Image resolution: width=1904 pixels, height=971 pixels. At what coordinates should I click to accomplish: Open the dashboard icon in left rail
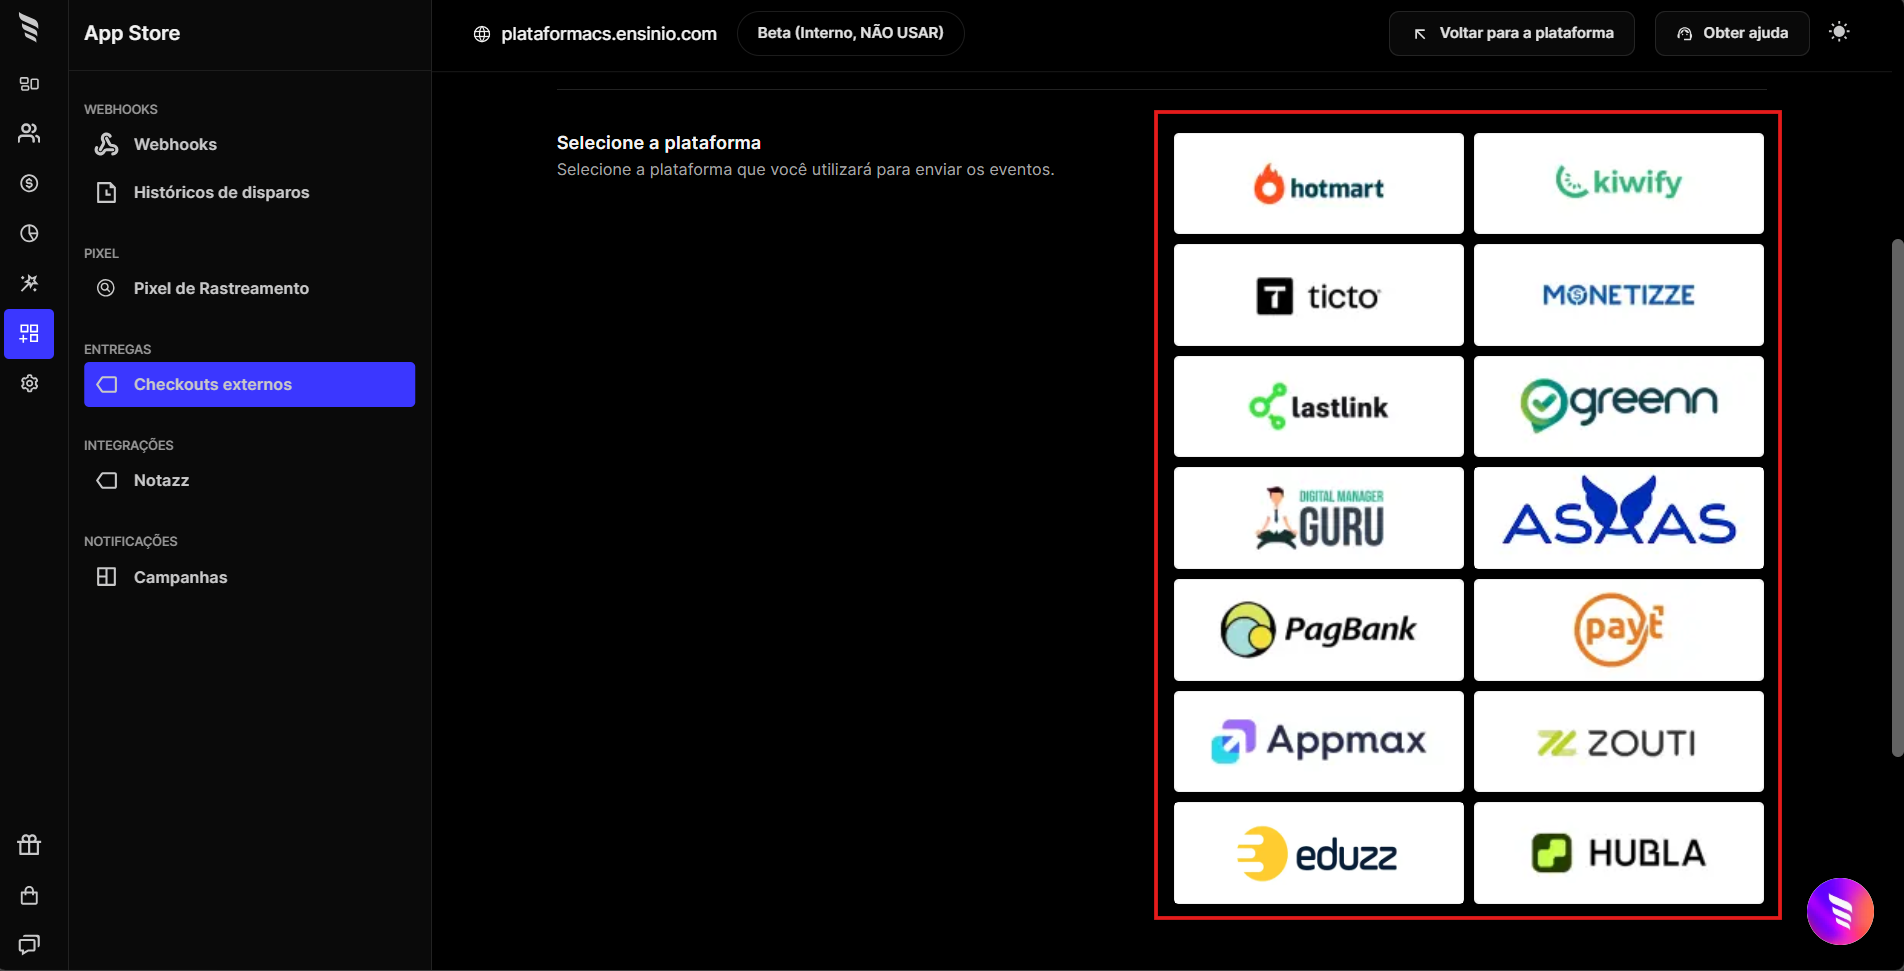pyautogui.click(x=29, y=84)
